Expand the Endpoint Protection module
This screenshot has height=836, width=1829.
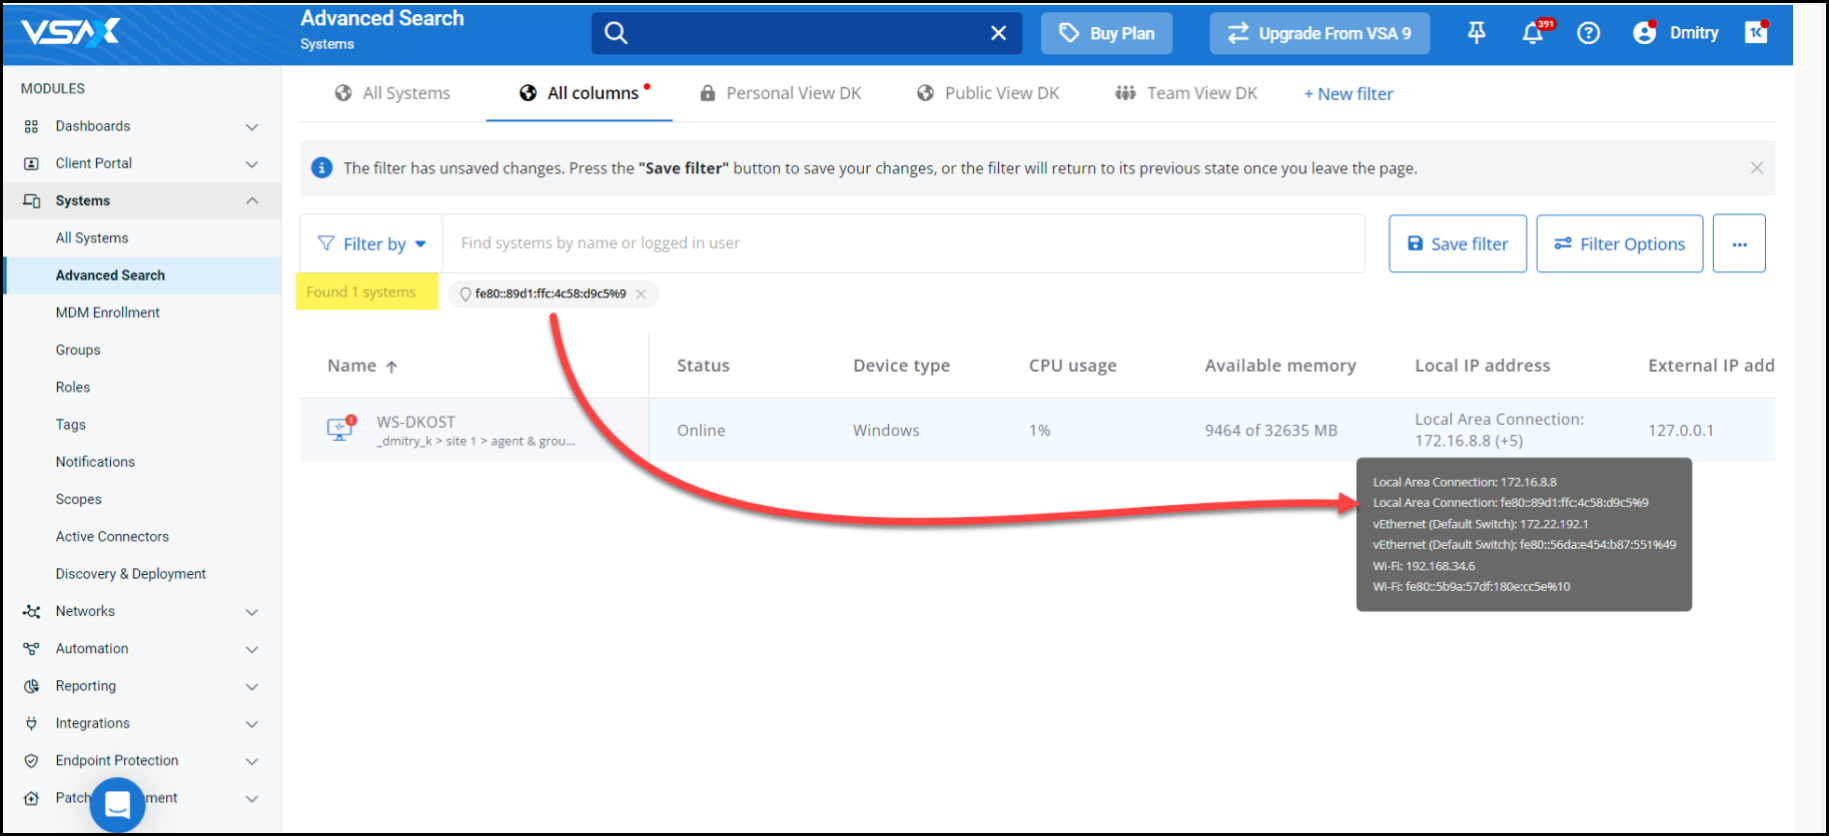click(252, 761)
